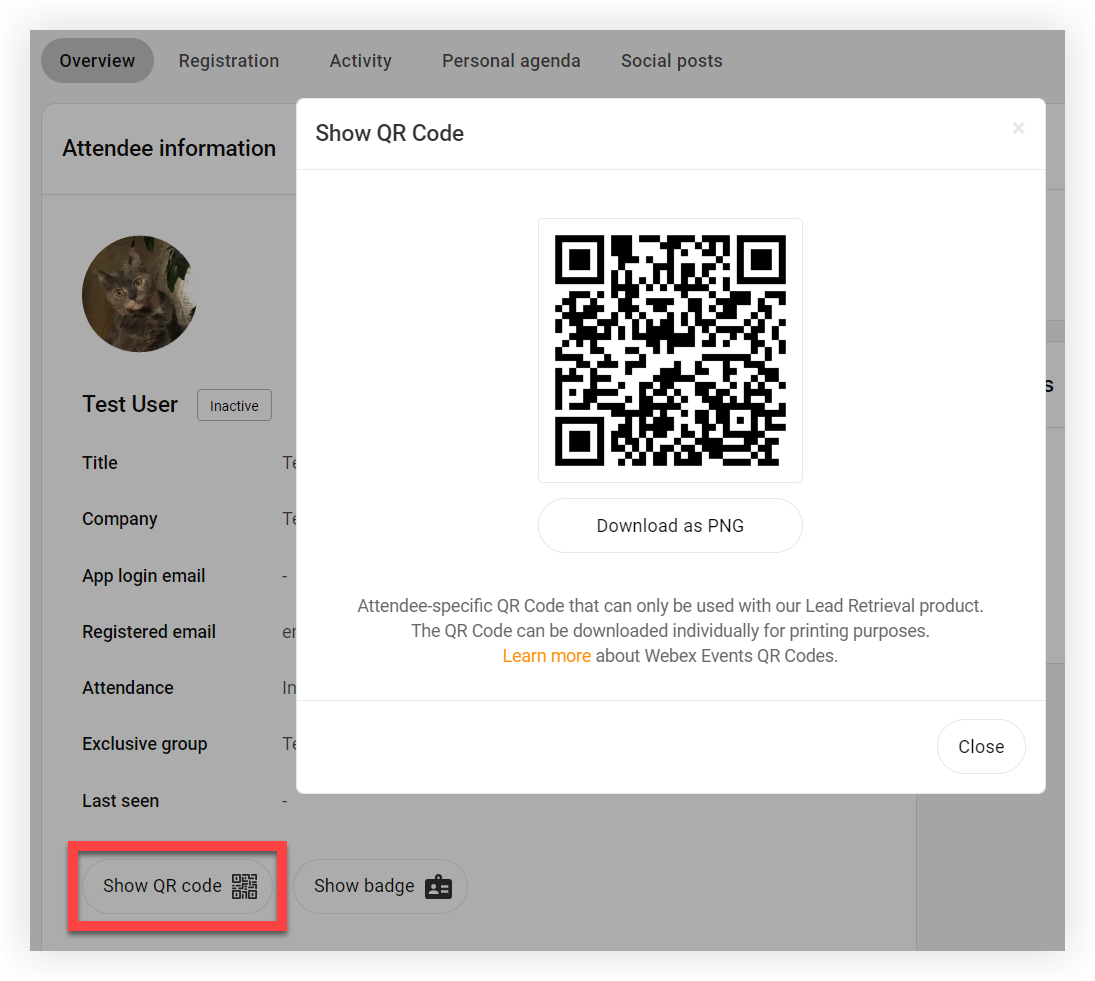
Task: Click the Show QR code button text
Action: pos(162,886)
